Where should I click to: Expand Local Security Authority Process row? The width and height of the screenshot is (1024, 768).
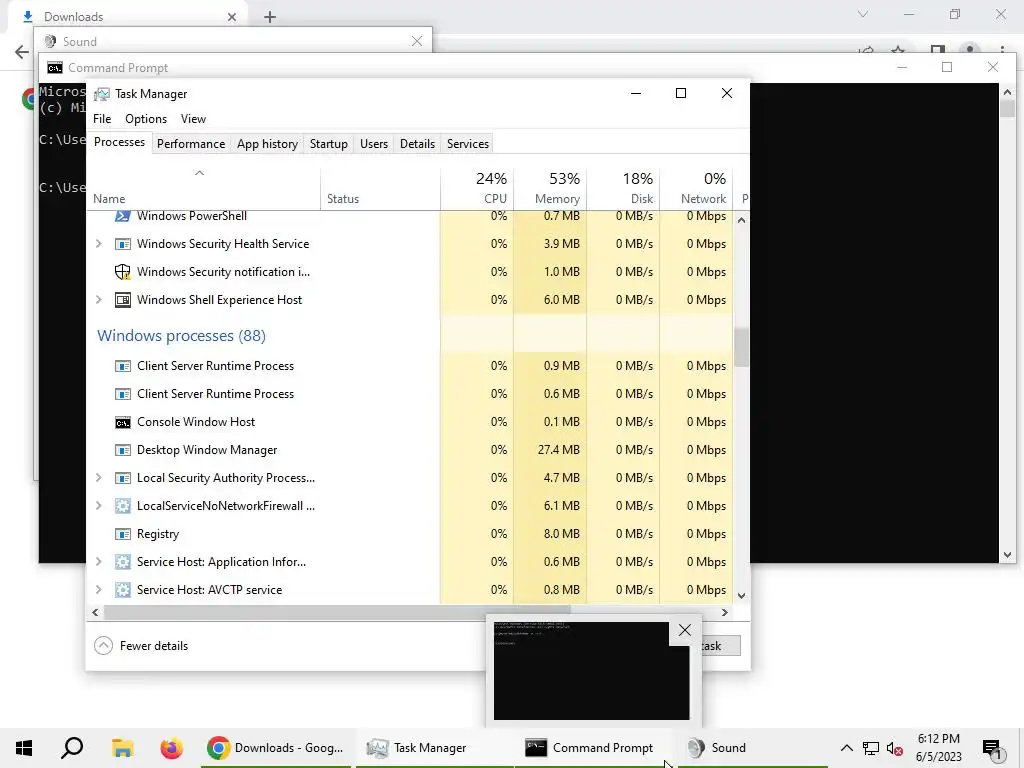[99, 478]
